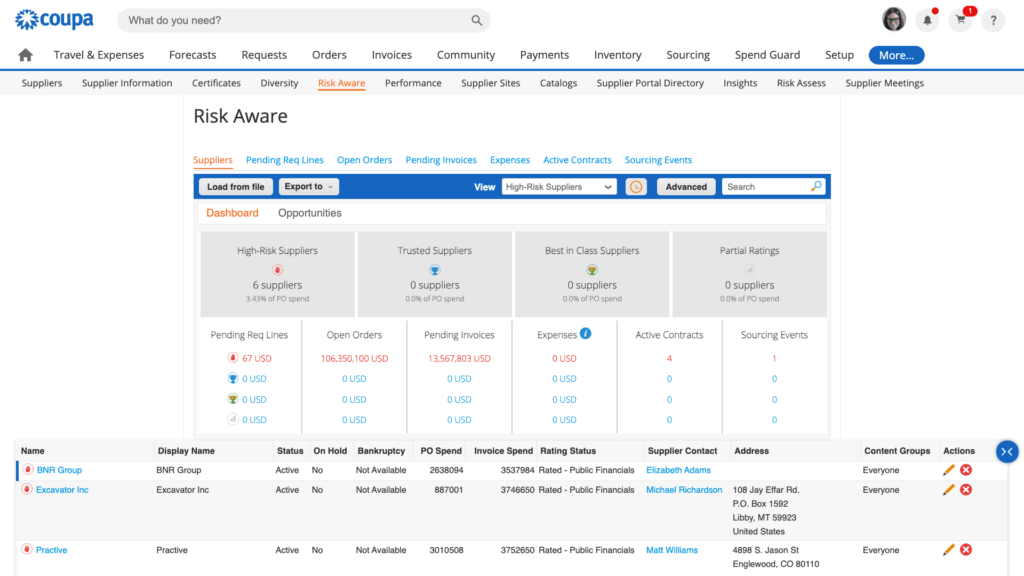The width and height of the screenshot is (1024, 576).
Task: Click the magnifier icon in top search bar
Action: point(477,20)
